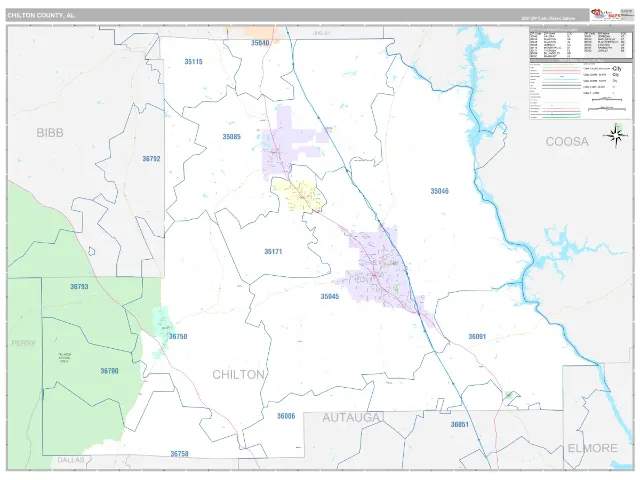Click the compass rose icon
The height and width of the screenshot is (480, 640).
615,136
